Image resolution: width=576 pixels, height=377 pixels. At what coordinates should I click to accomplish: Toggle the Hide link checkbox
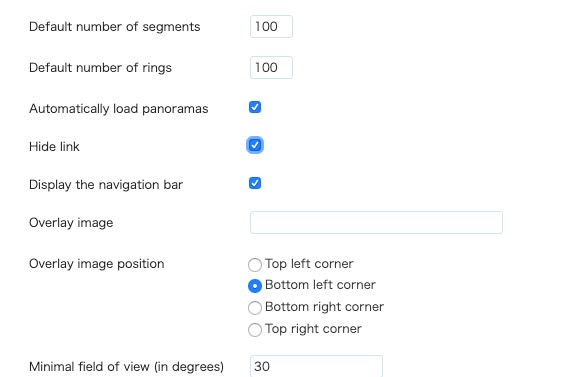pyautogui.click(x=255, y=145)
